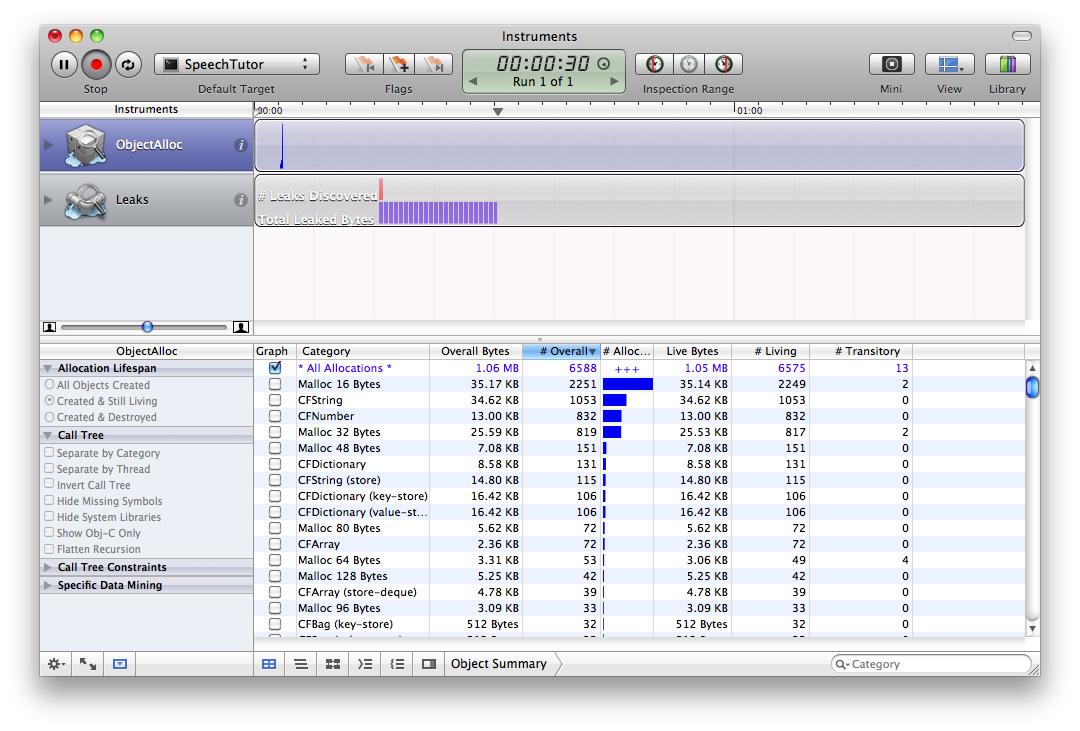Open the Library panel
Viewport: 1080px width, 731px height.
[x=1008, y=64]
